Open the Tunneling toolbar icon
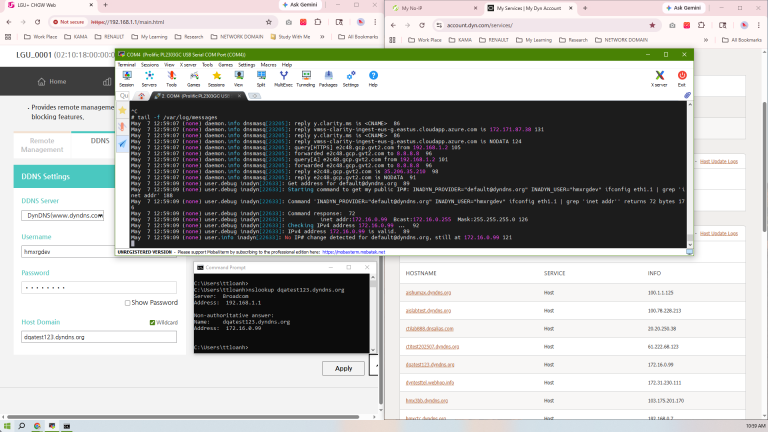The height and width of the screenshot is (432, 768). click(x=306, y=78)
